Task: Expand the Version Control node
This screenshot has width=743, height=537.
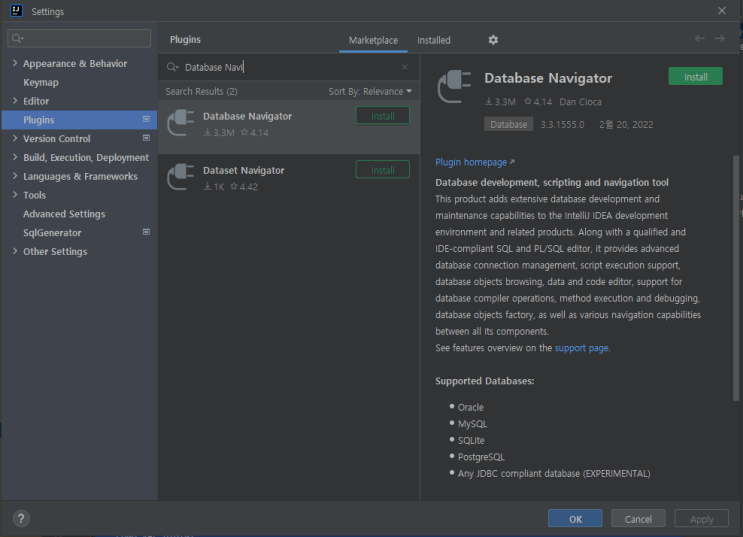Action: tap(15, 138)
